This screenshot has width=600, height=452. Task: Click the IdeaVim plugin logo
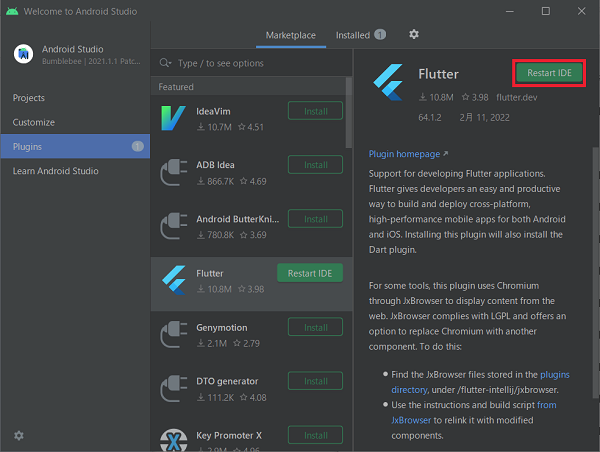(x=173, y=118)
